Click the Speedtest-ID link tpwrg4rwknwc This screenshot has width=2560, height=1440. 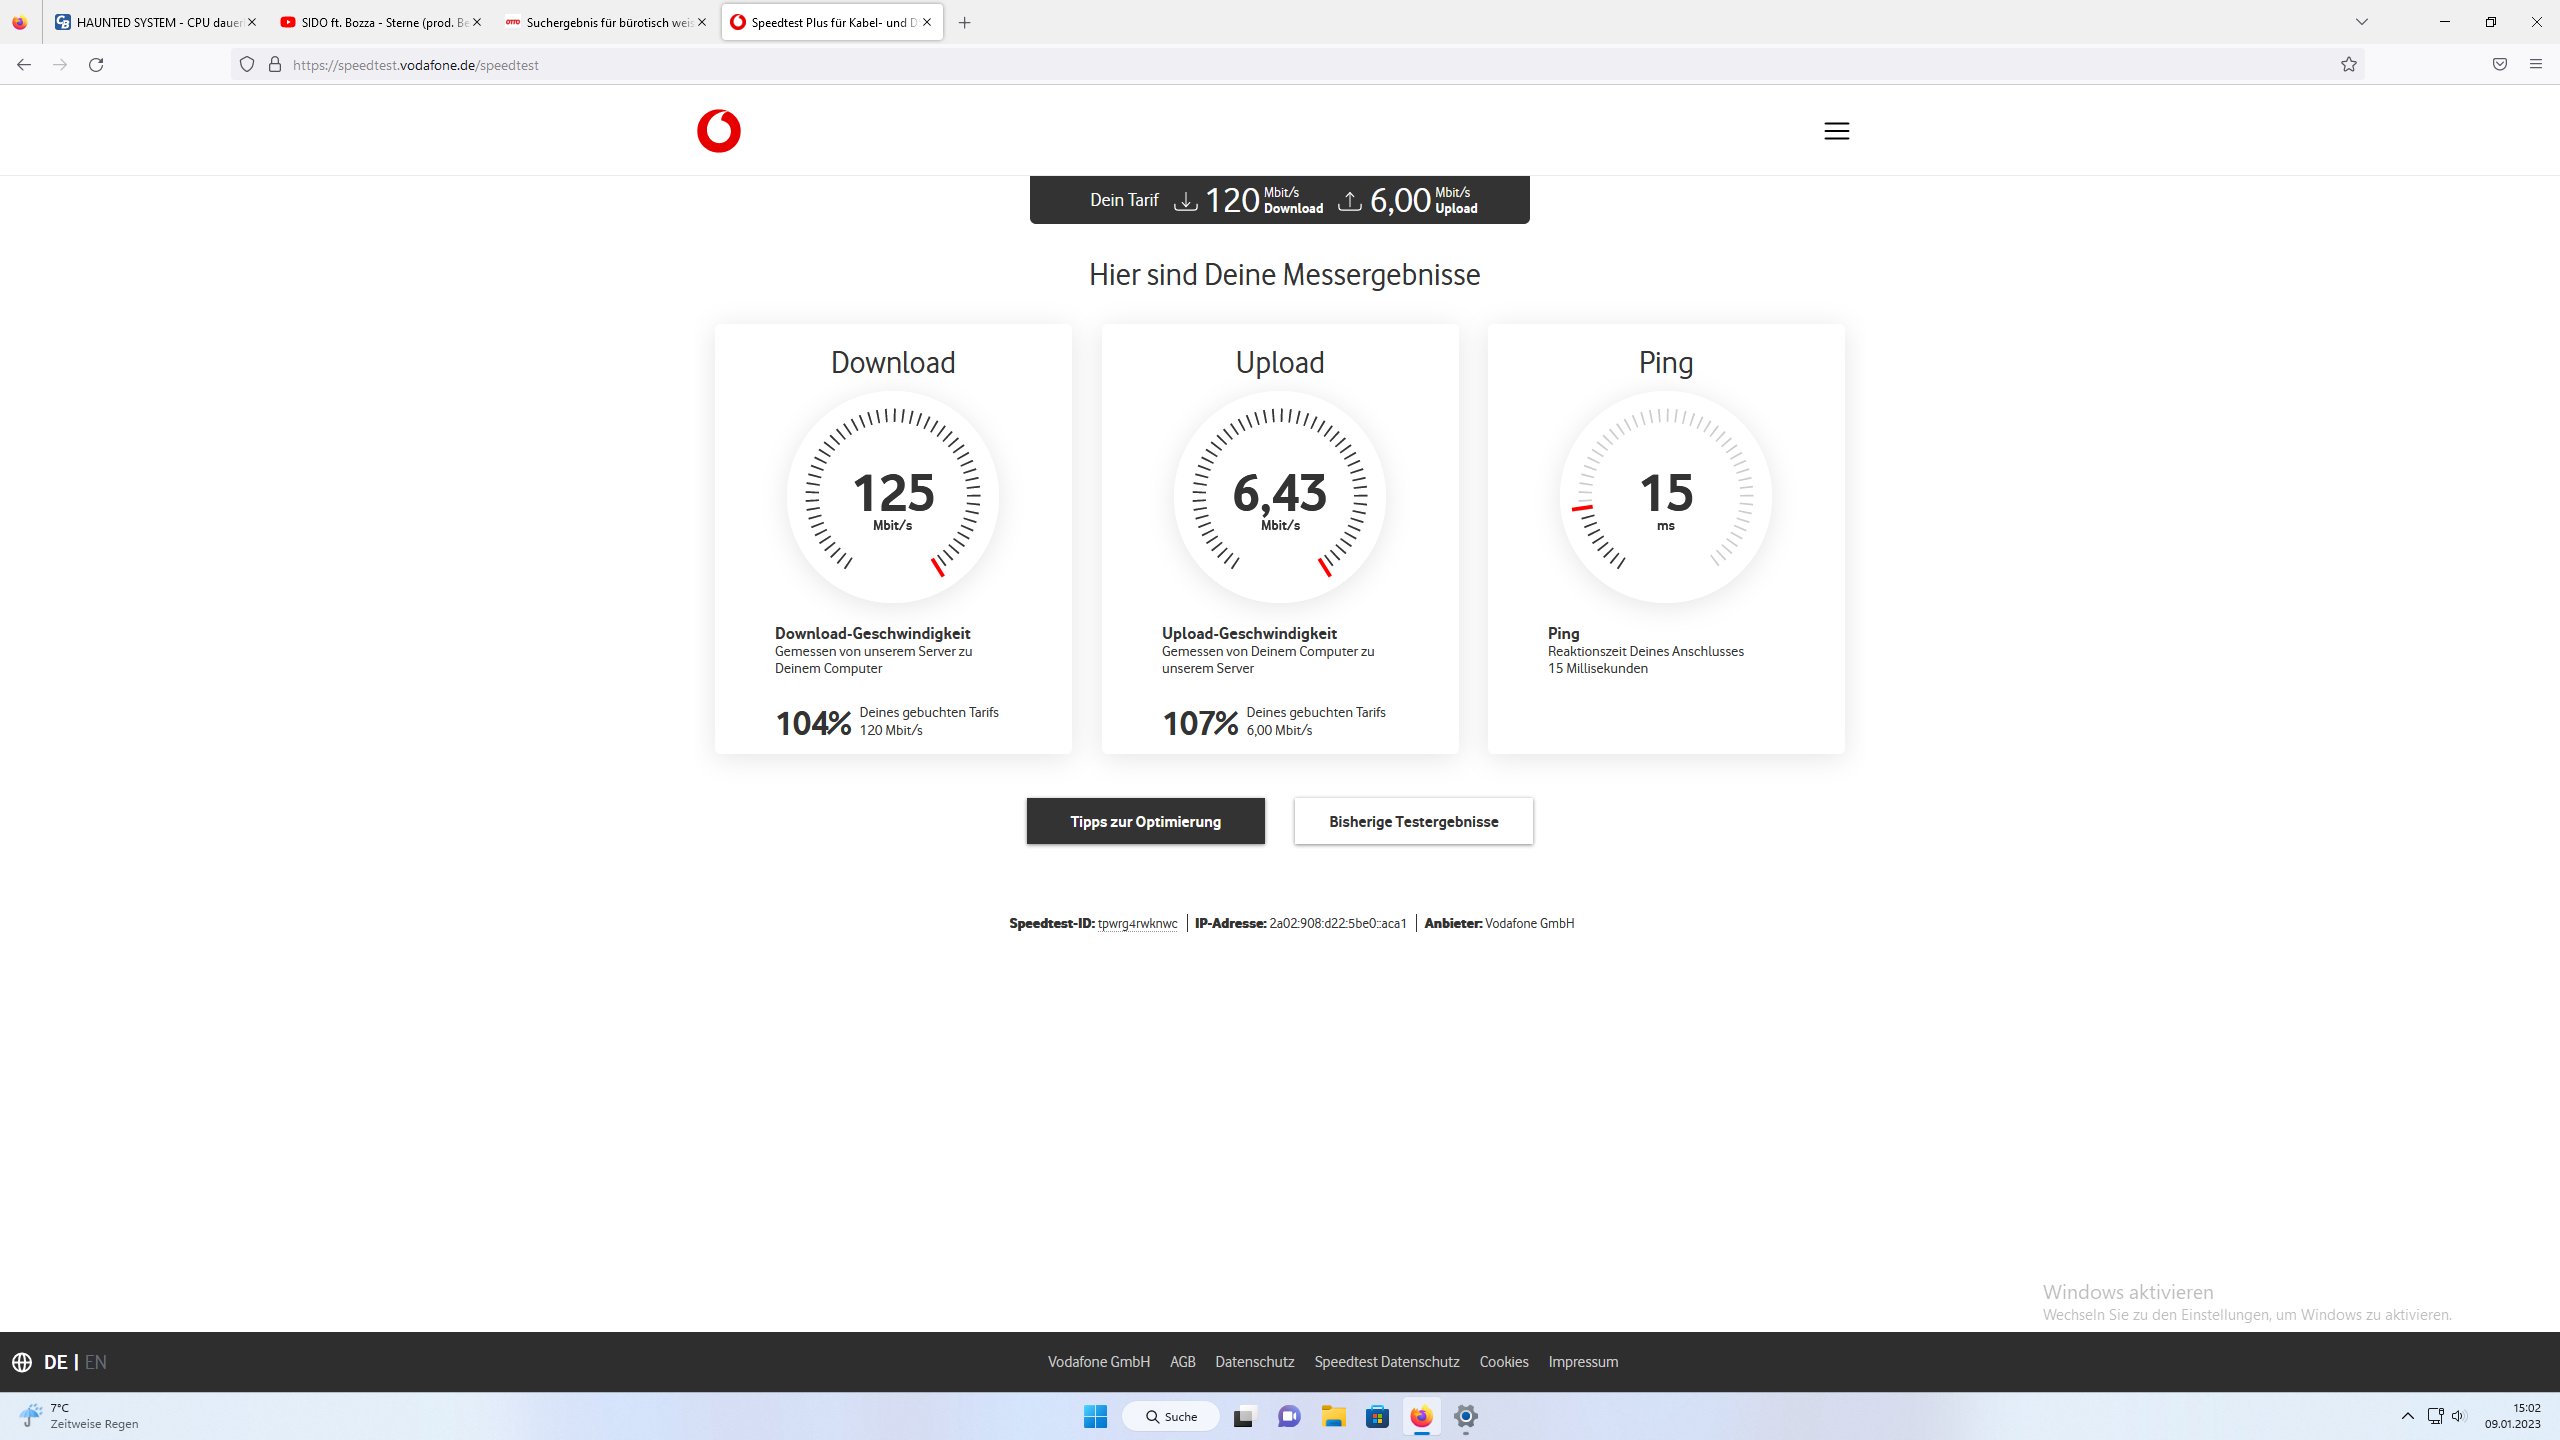click(1137, 923)
